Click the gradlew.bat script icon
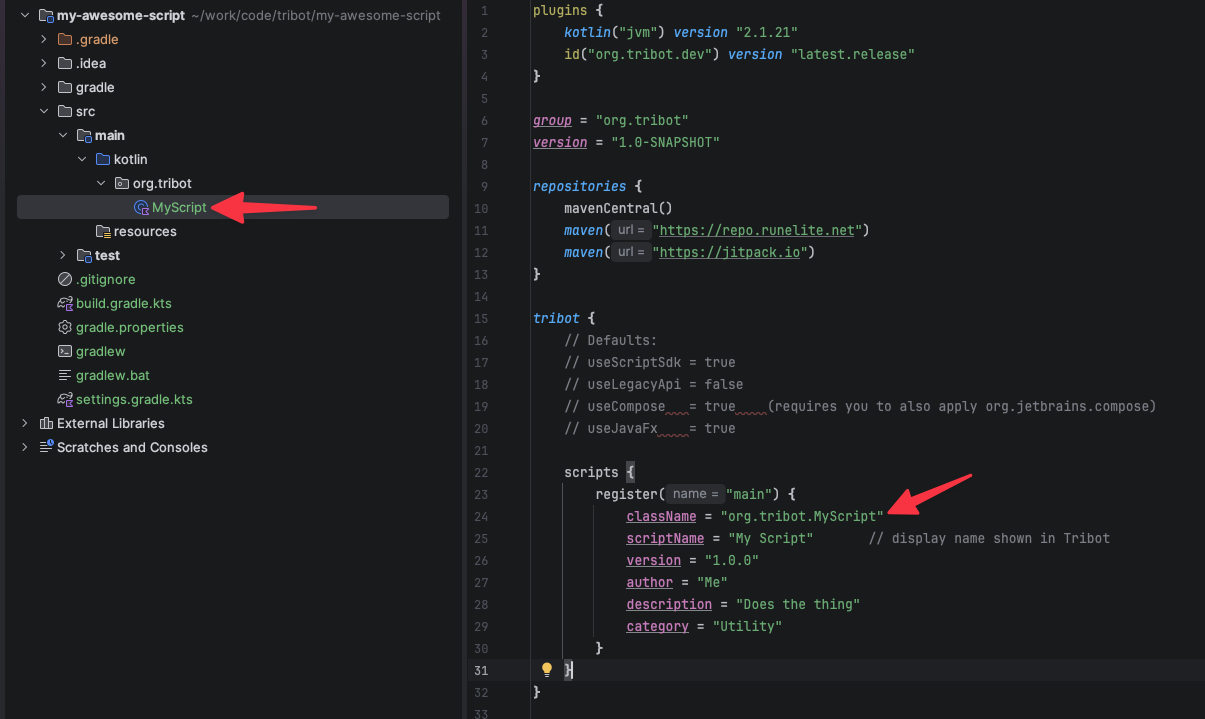 [x=64, y=375]
